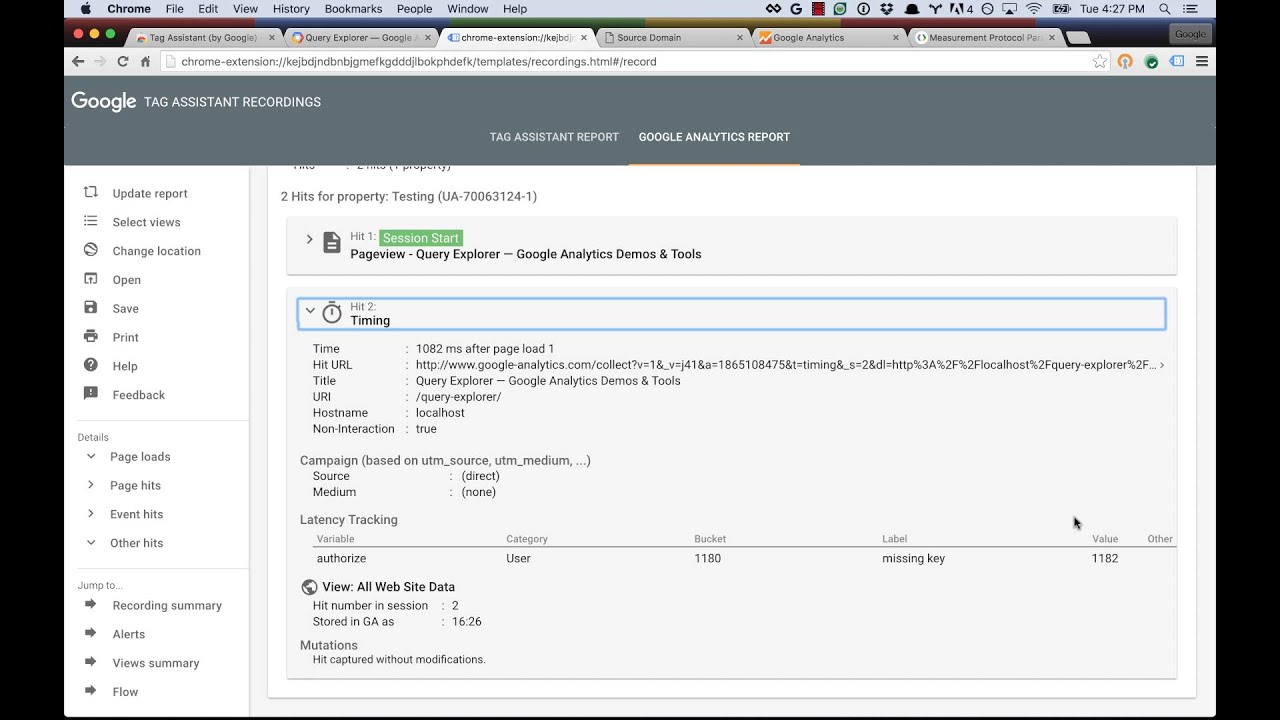Click the Open file icon in sidebar

(x=91, y=279)
